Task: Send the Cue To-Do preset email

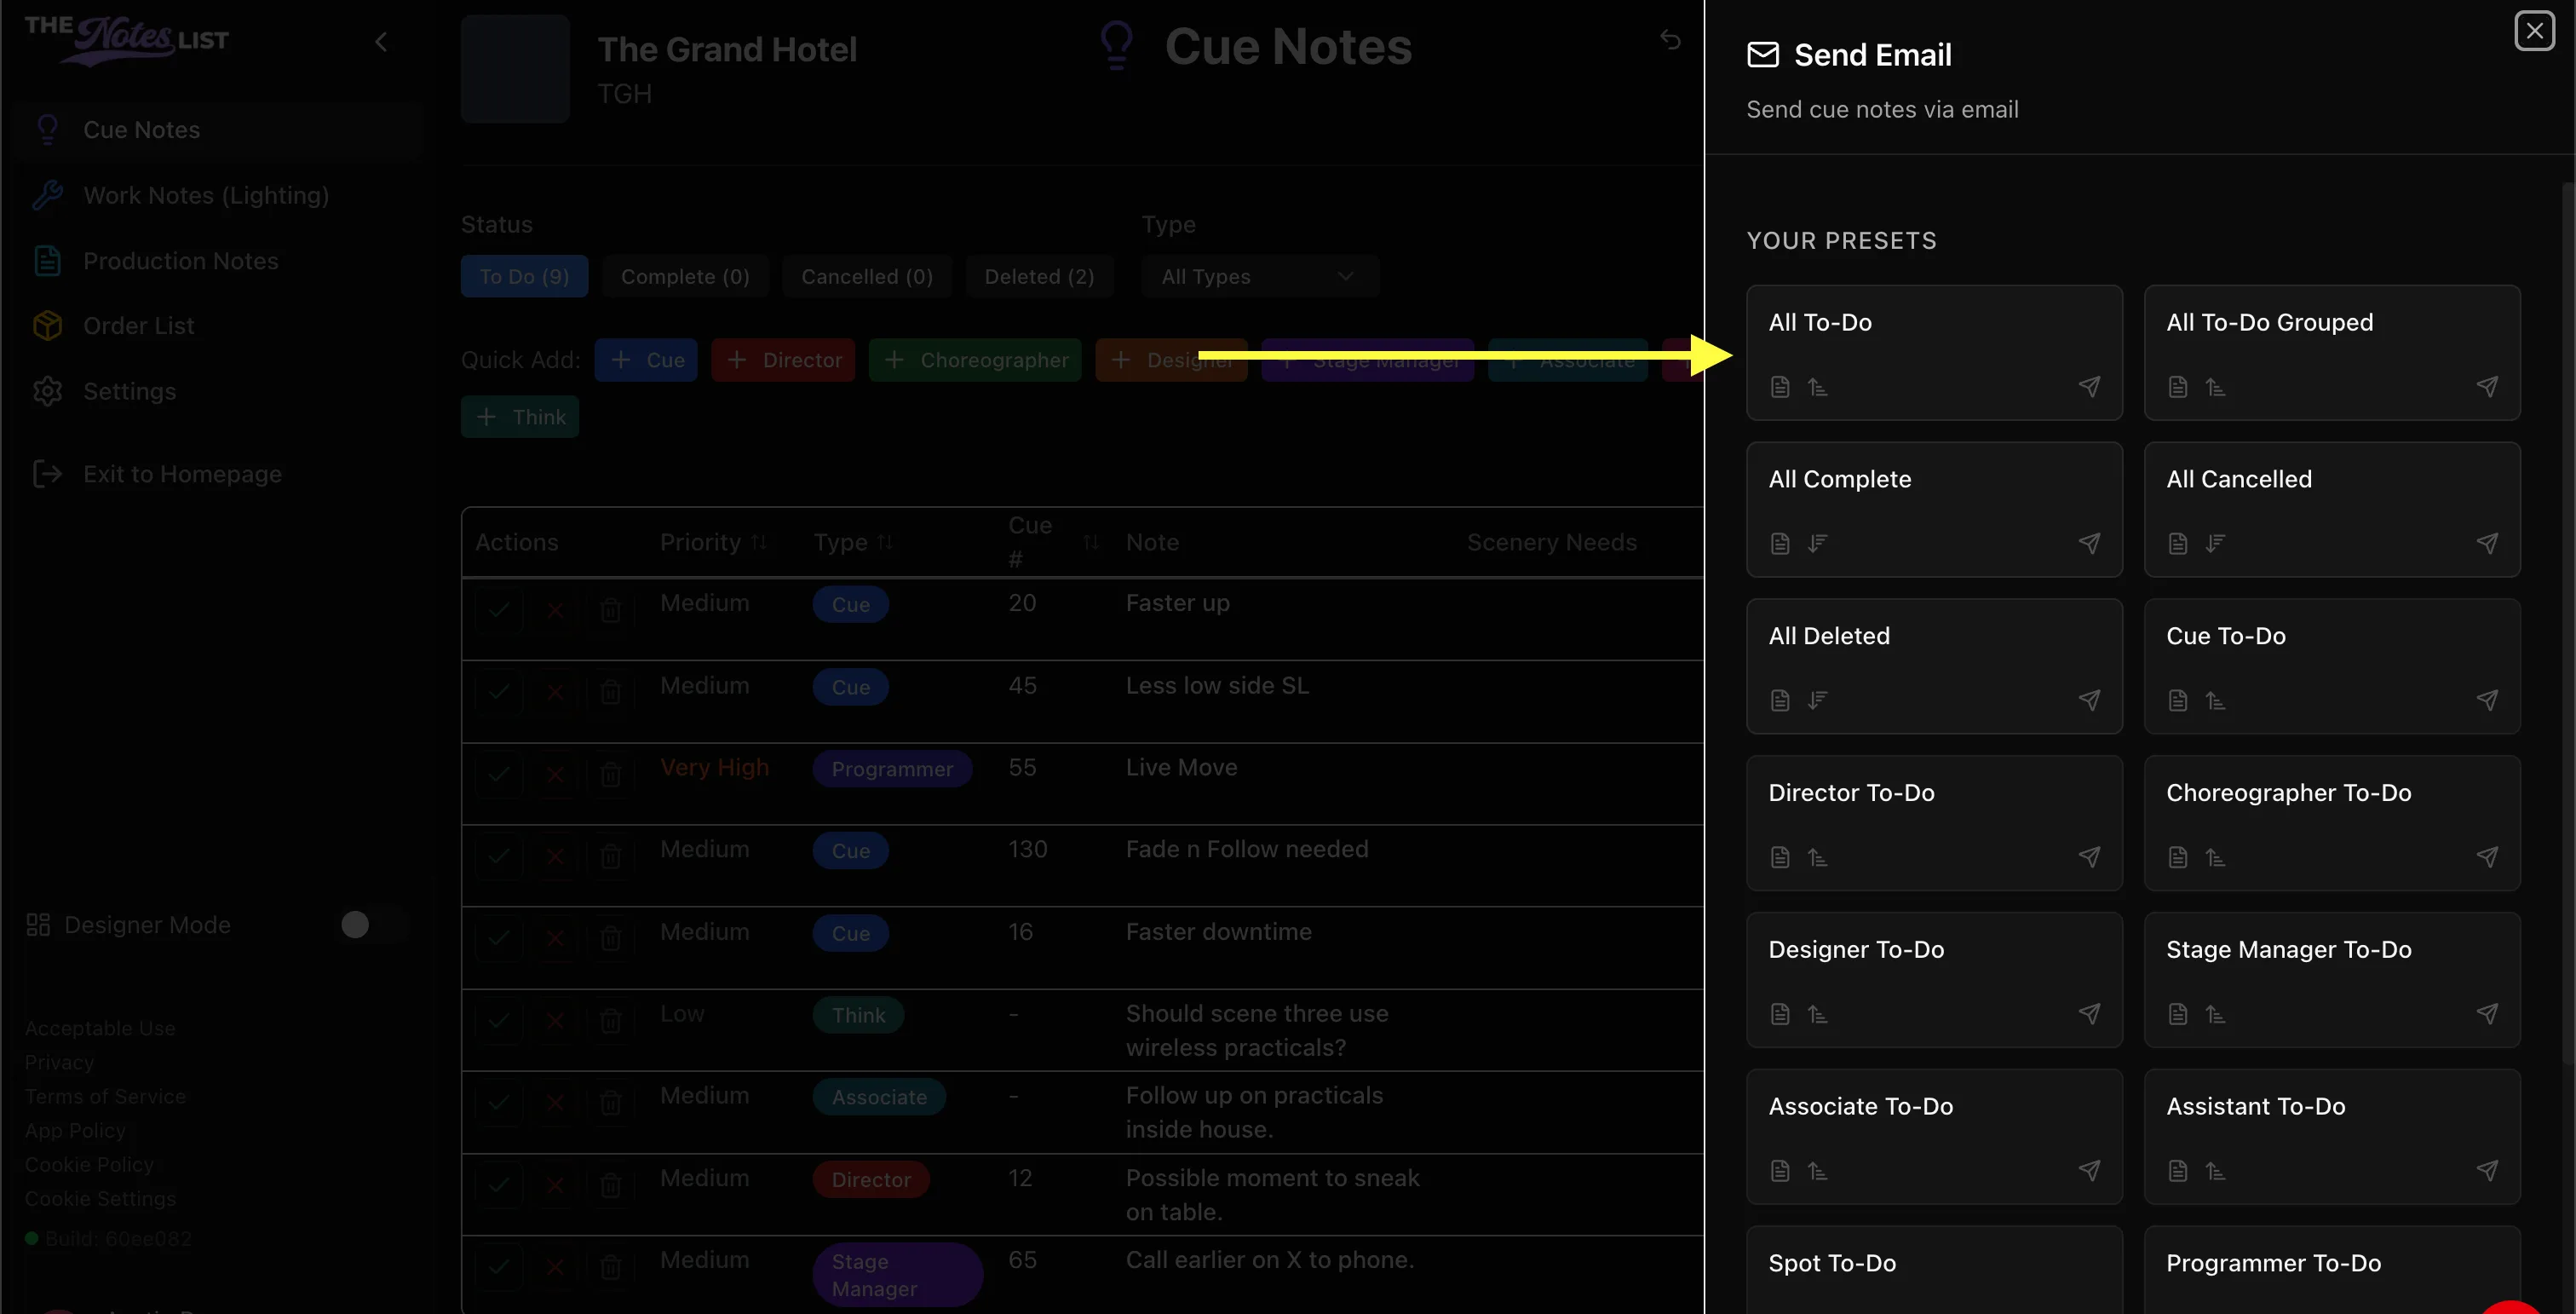Action: pyautogui.click(x=2487, y=701)
